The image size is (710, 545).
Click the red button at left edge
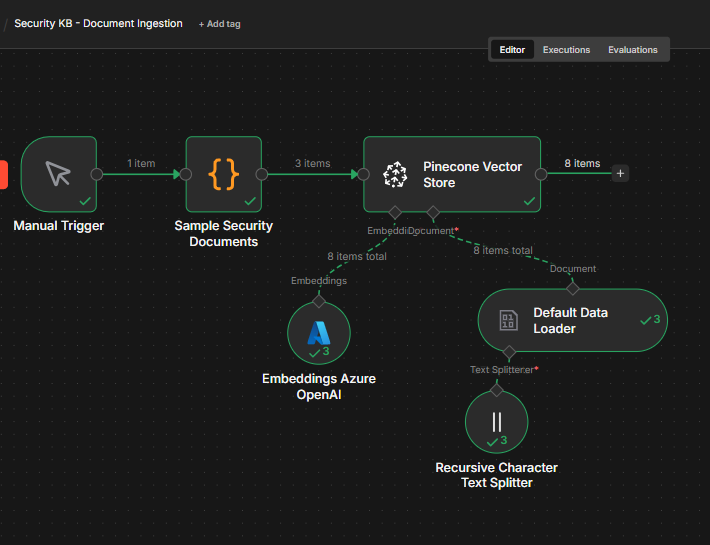pos(4,174)
